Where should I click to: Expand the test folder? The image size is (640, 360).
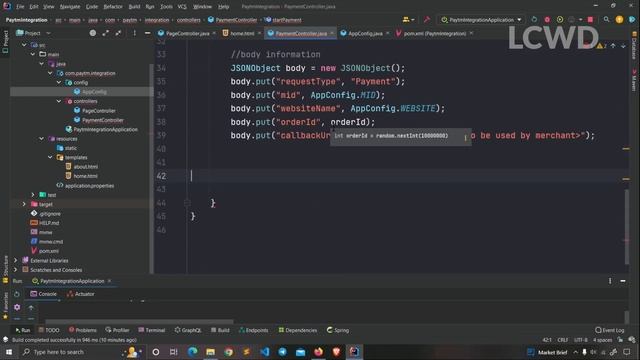tap(33, 195)
